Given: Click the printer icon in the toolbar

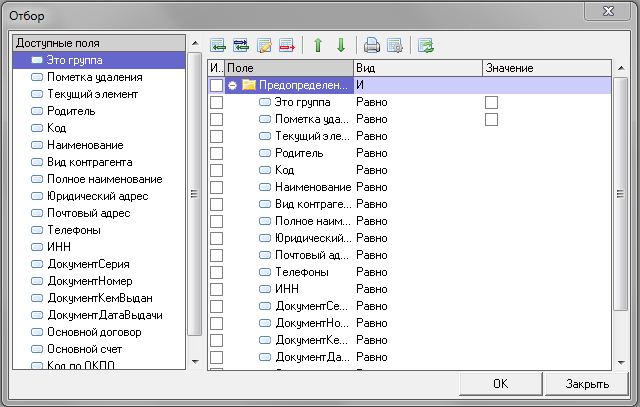Looking at the screenshot, I should click(x=372, y=45).
